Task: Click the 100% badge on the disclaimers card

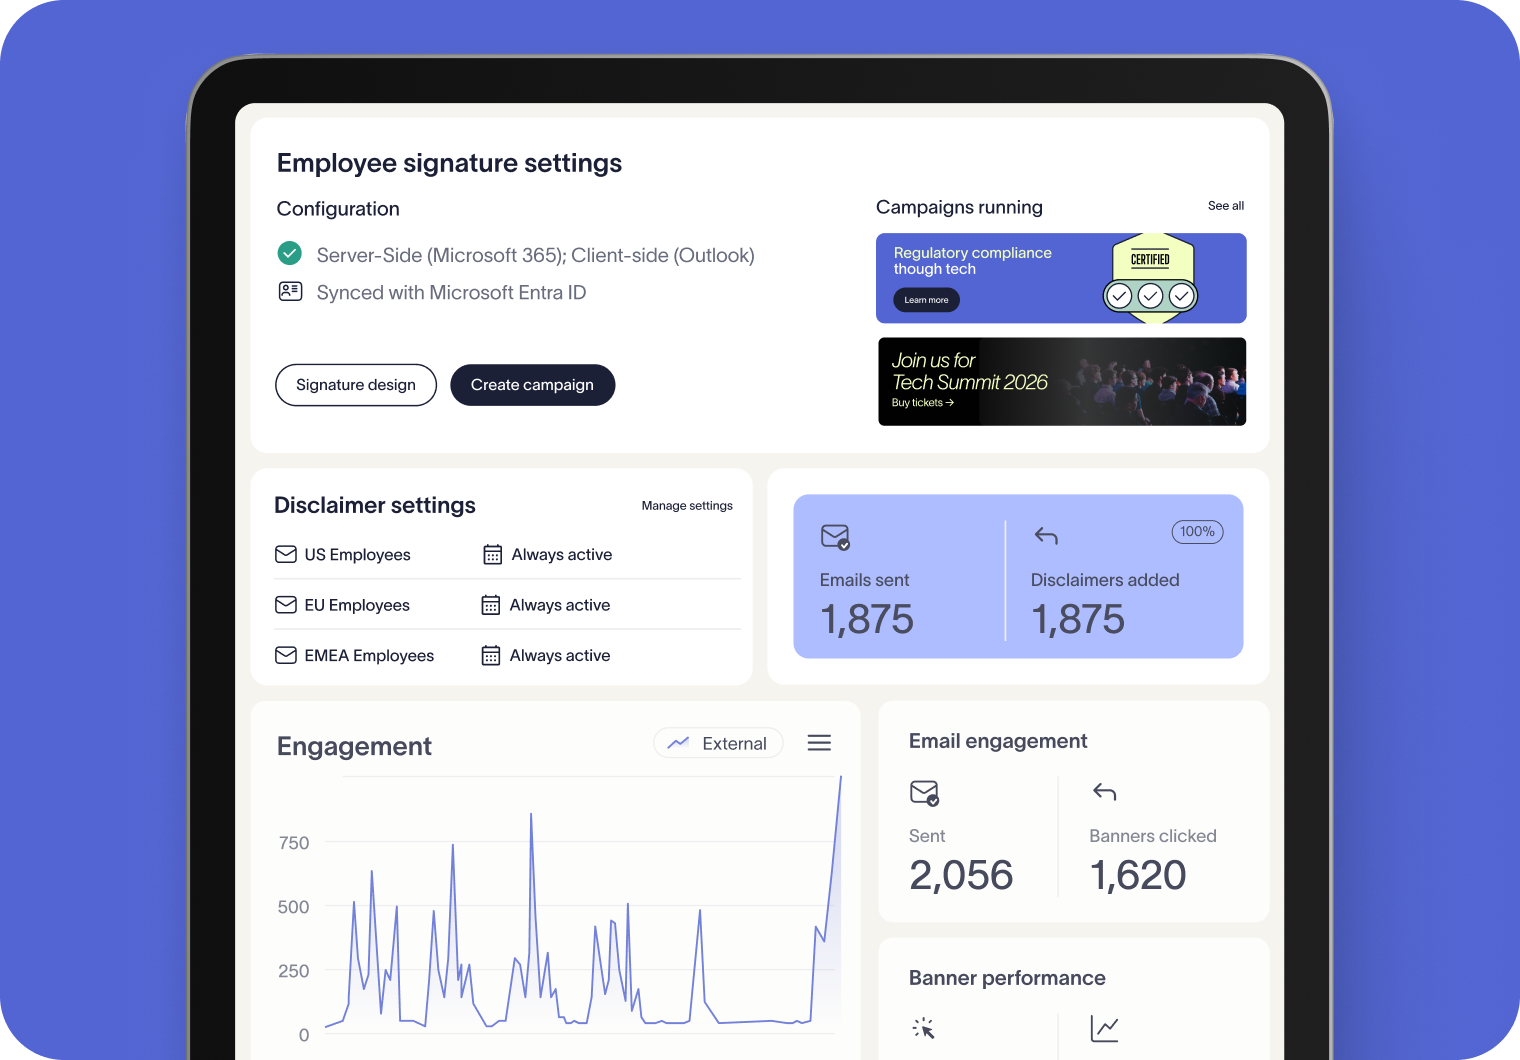Action: coord(1197,532)
